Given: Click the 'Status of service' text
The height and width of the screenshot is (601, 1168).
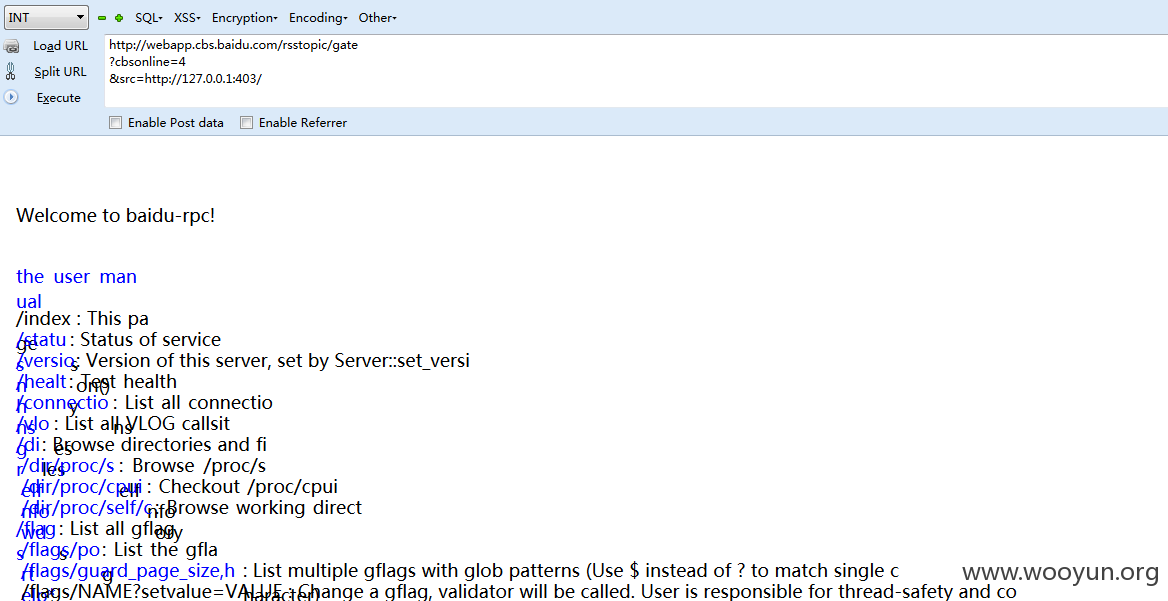Looking at the screenshot, I should 150,340.
